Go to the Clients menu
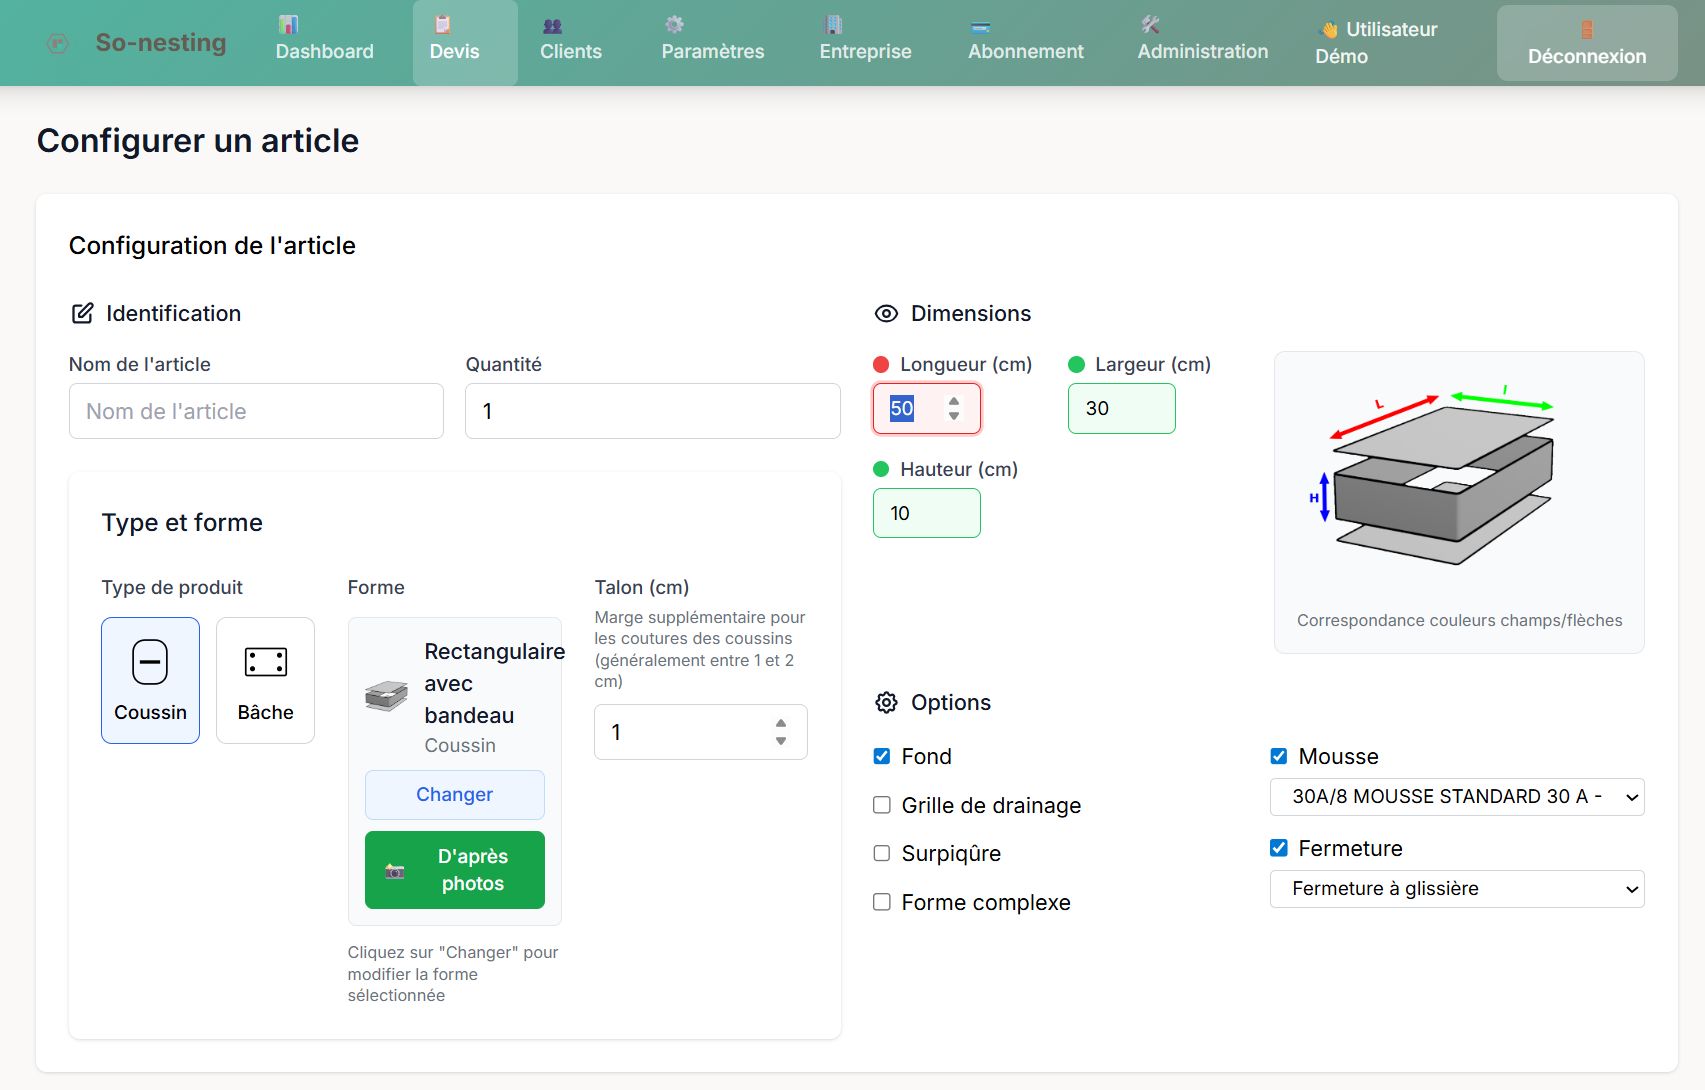This screenshot has height=1090, width=1705. click(x=570, y=42)
